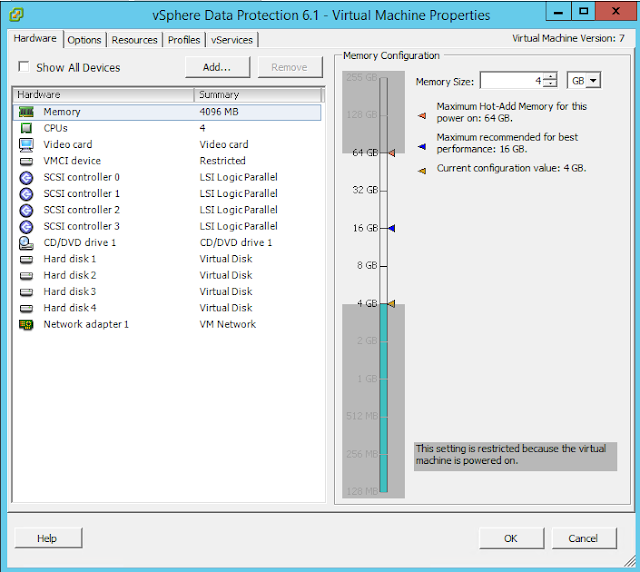Click the VM Network summary value

click(x=228, y=324)
